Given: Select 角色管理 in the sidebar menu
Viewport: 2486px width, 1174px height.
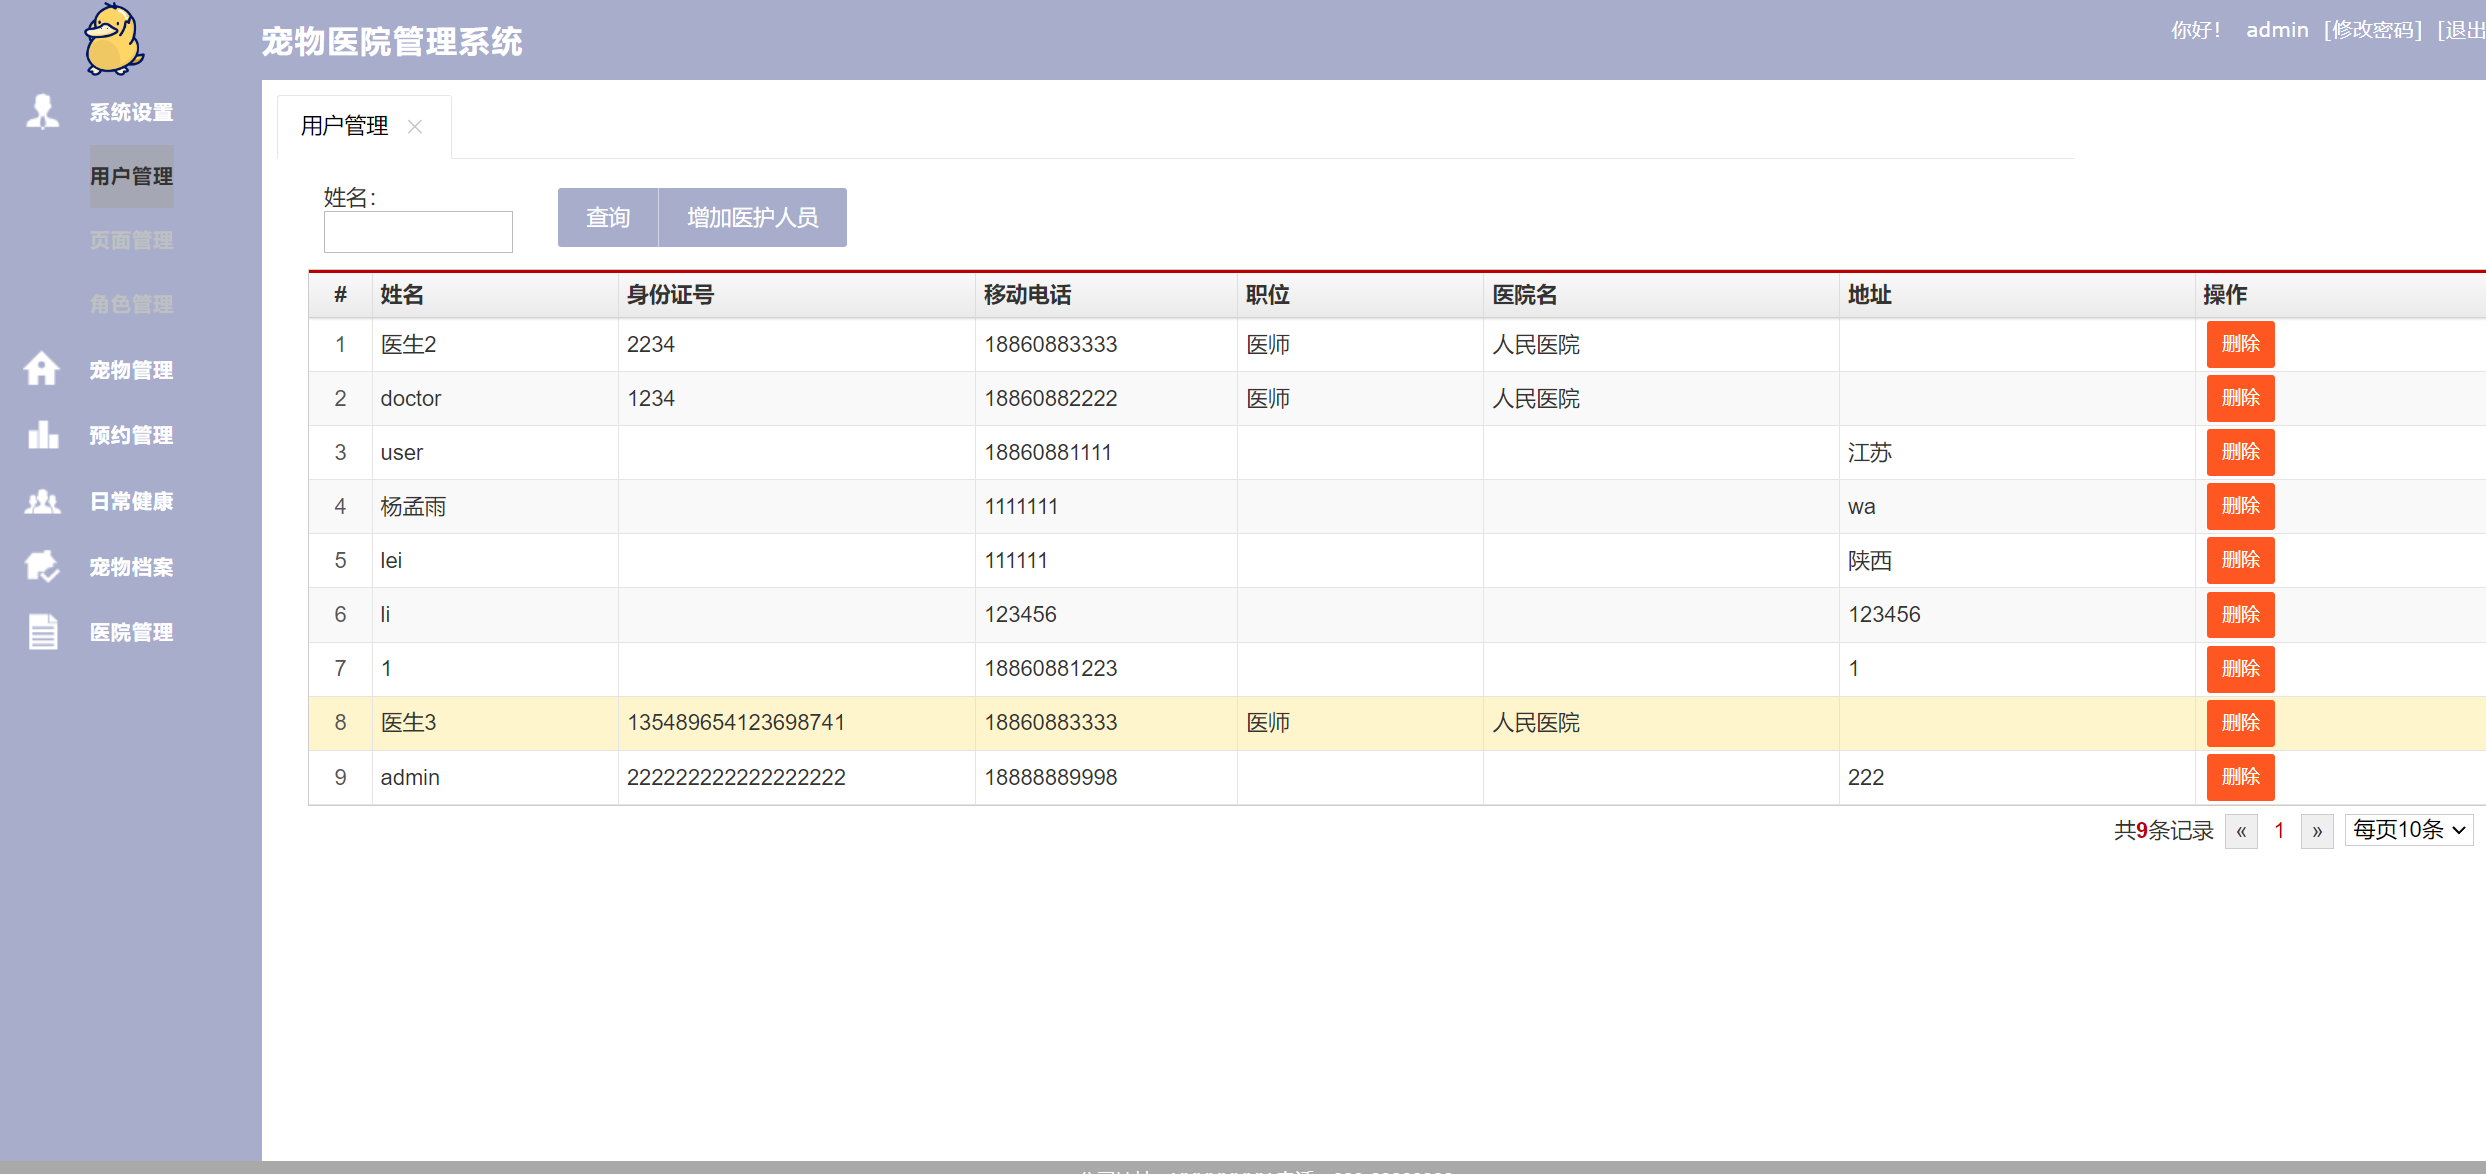Looking at the screenshot, I should coord(130,304).
